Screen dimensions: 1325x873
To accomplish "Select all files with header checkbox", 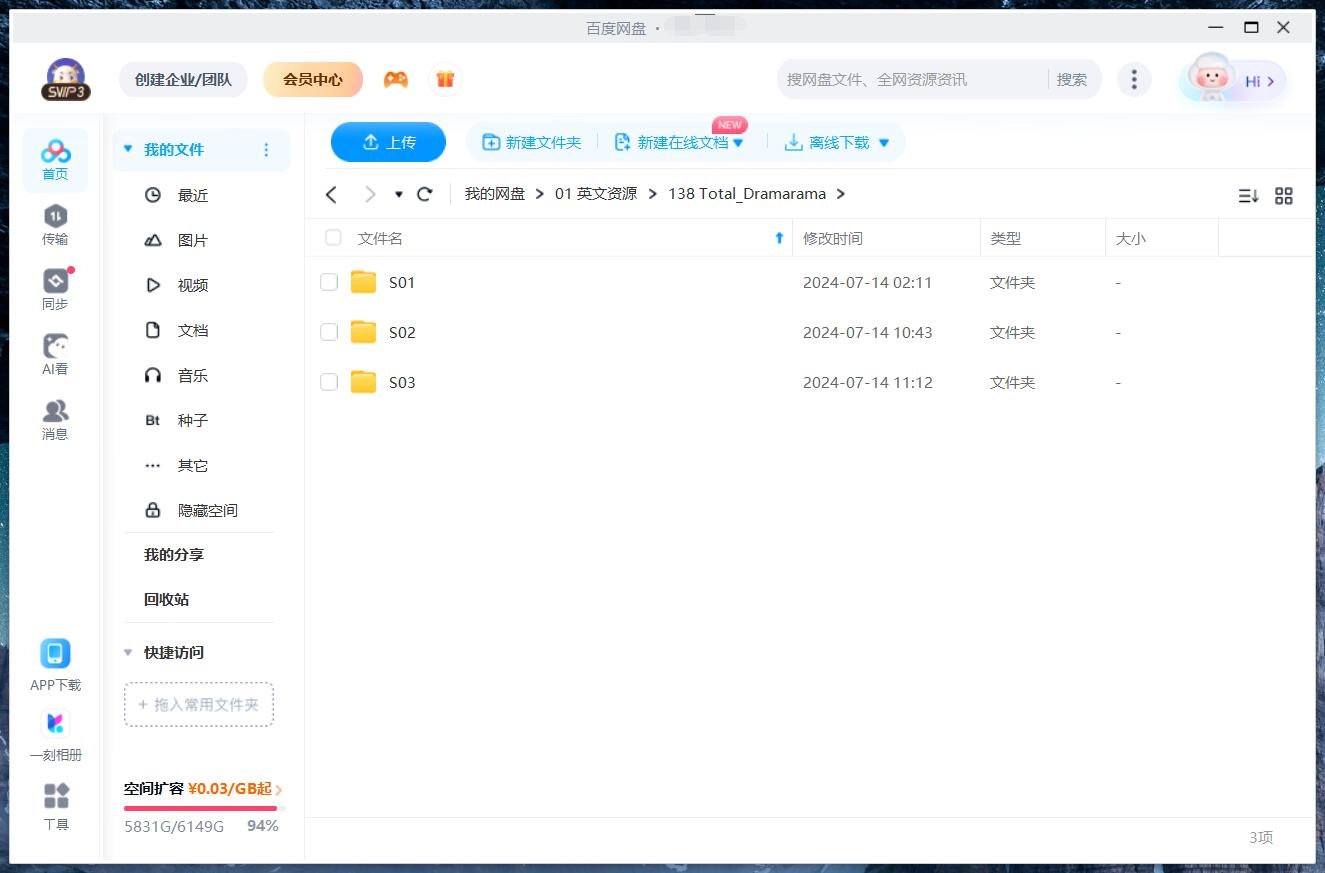I will point(333,238).
